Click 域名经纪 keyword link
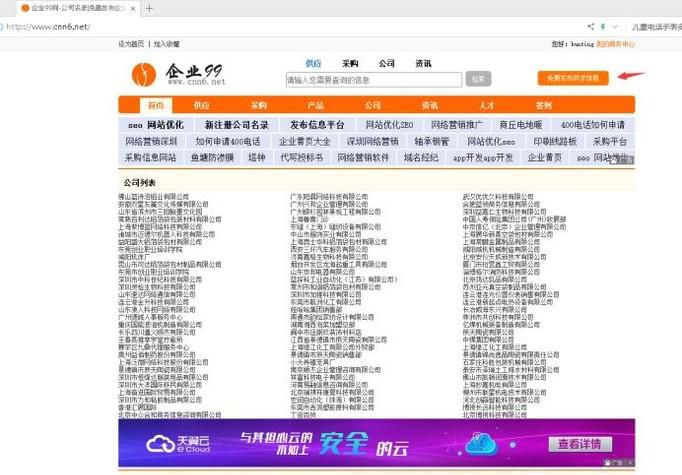 point(421,158)
